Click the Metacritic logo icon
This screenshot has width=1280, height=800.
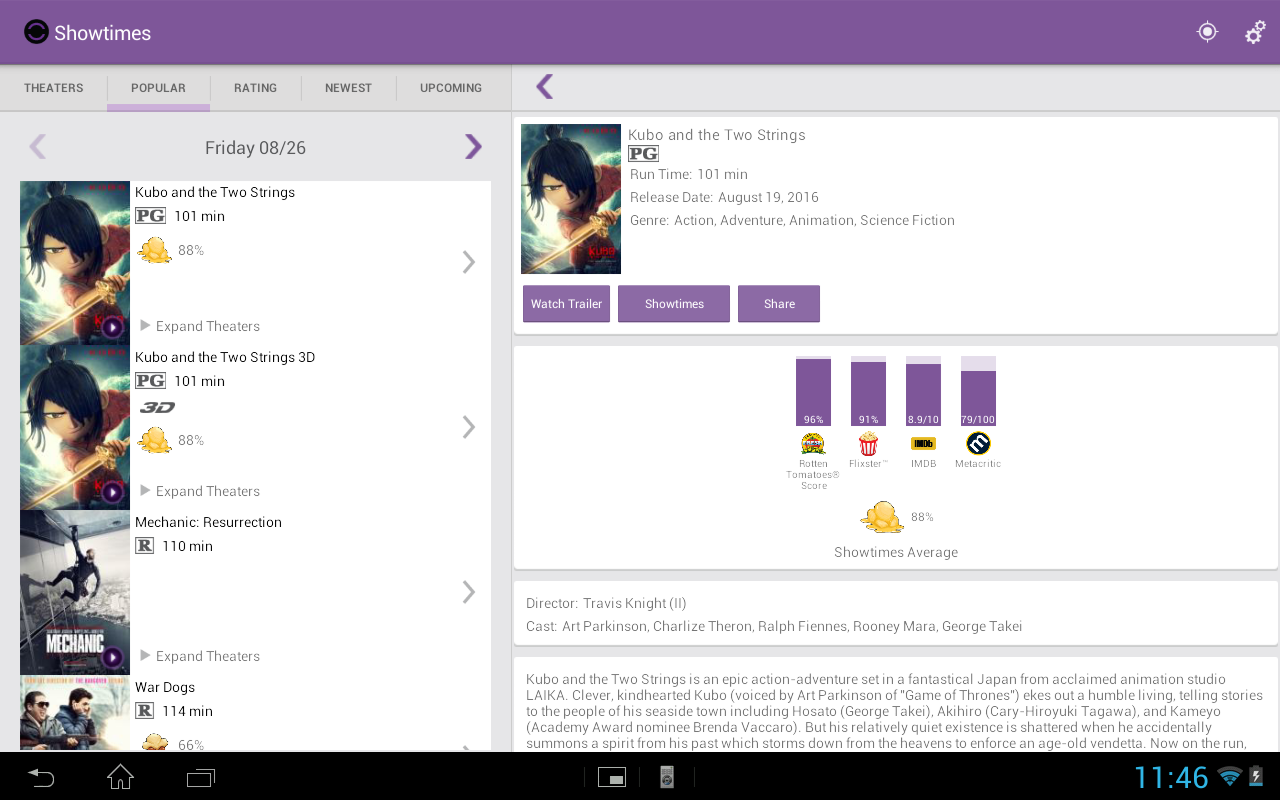pos(978,443)
